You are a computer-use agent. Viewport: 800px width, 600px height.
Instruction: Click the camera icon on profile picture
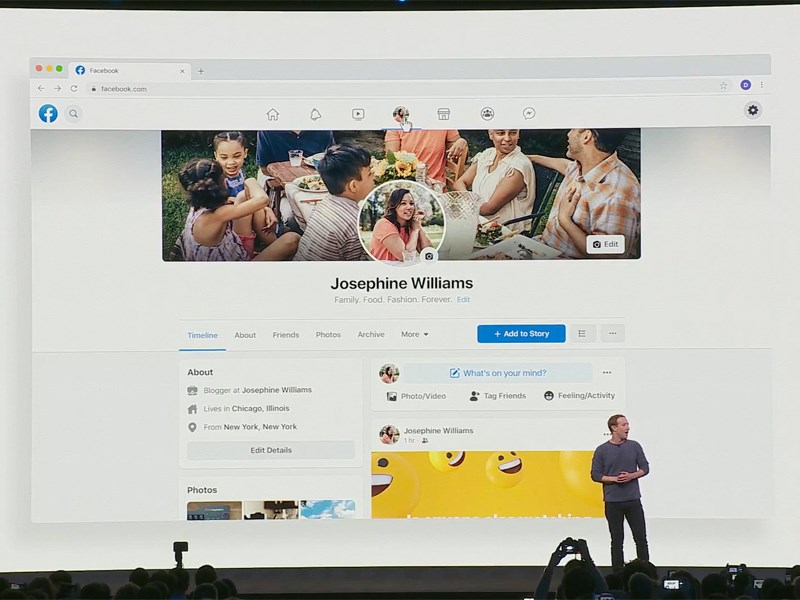429,256
